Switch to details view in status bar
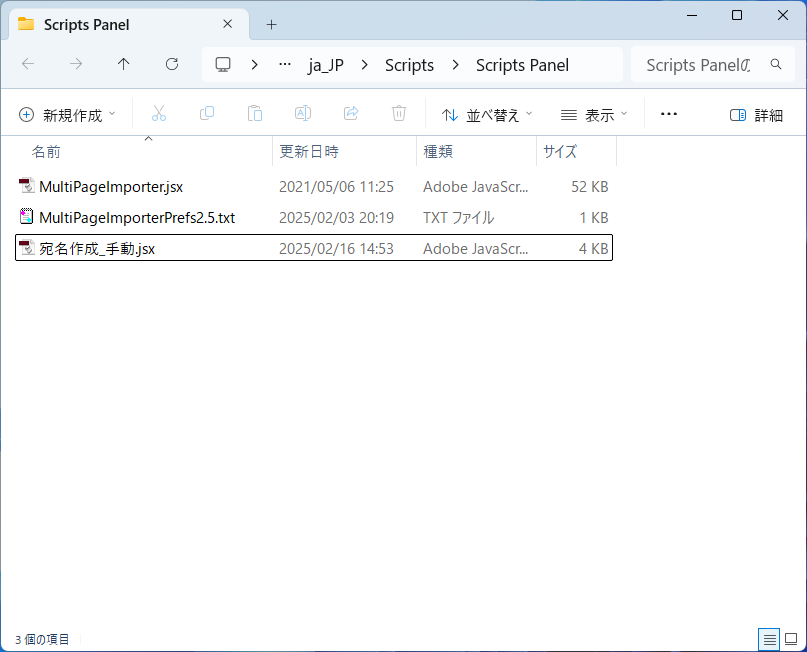807x652 pixels. (769, 639)
